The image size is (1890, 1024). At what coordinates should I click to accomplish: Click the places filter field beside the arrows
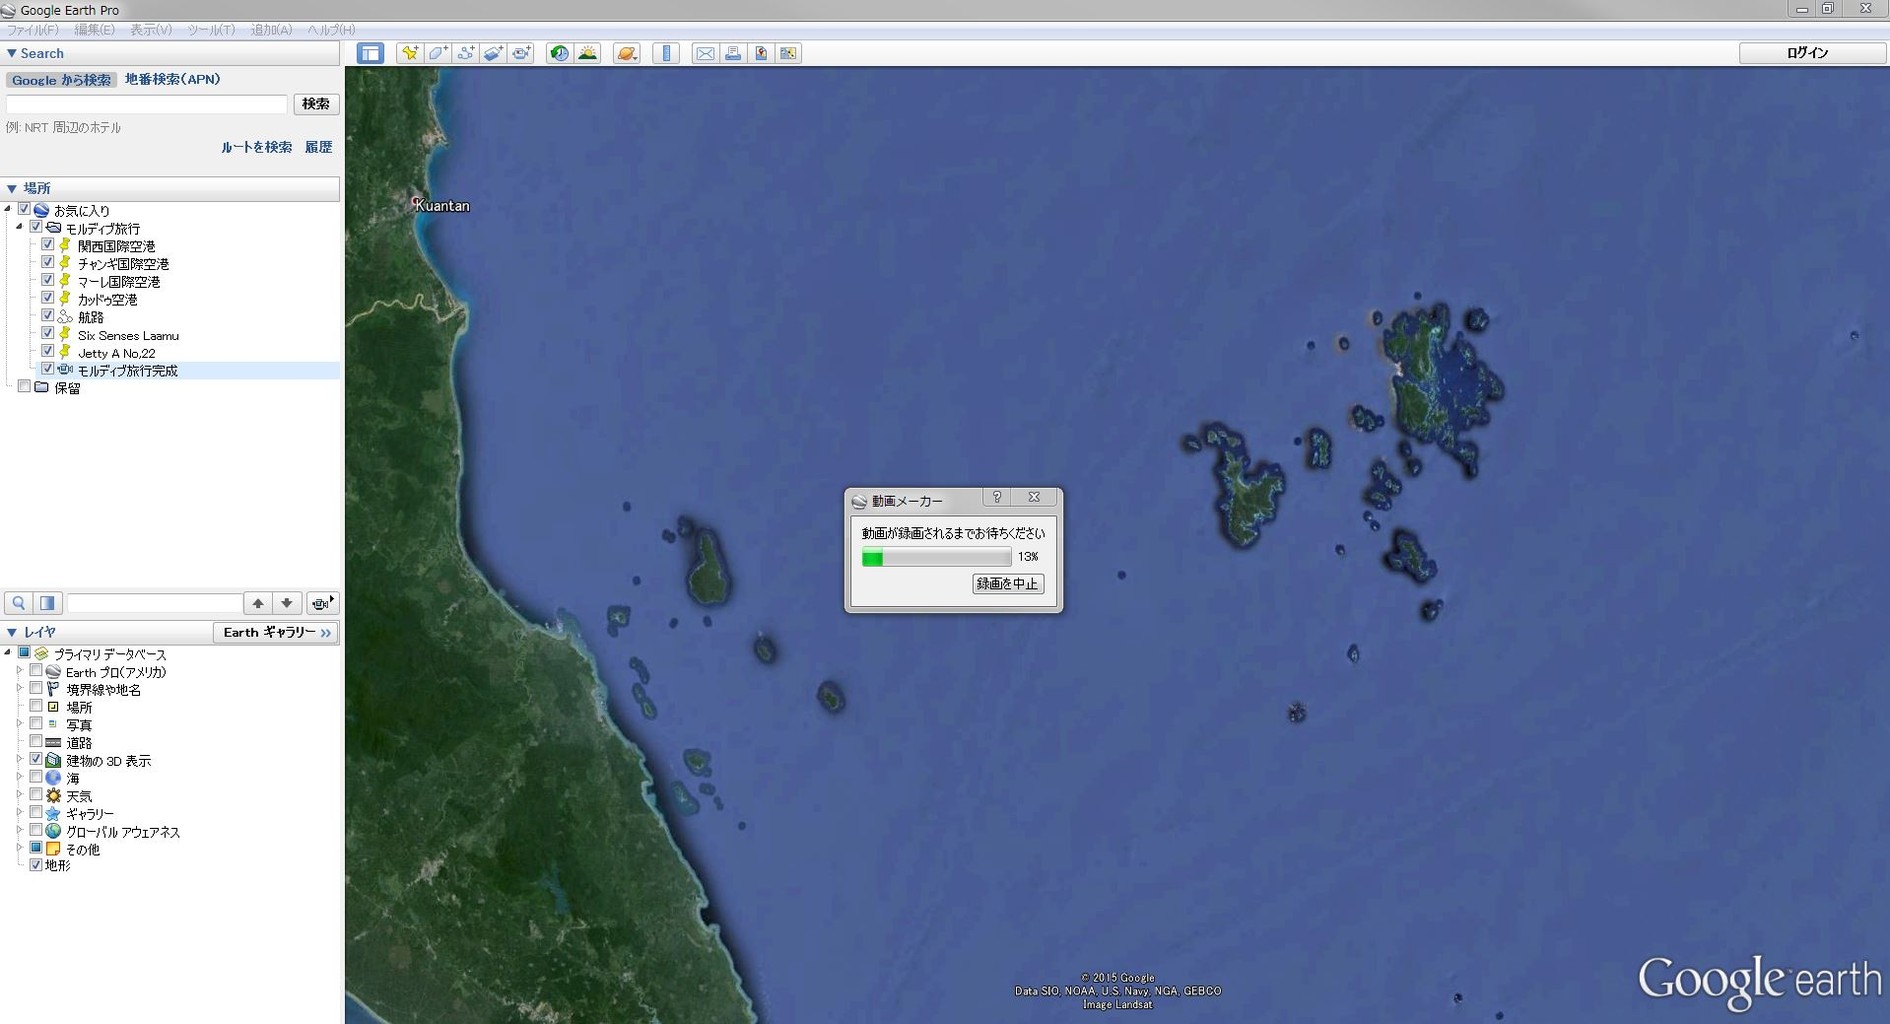click(154, 603)
